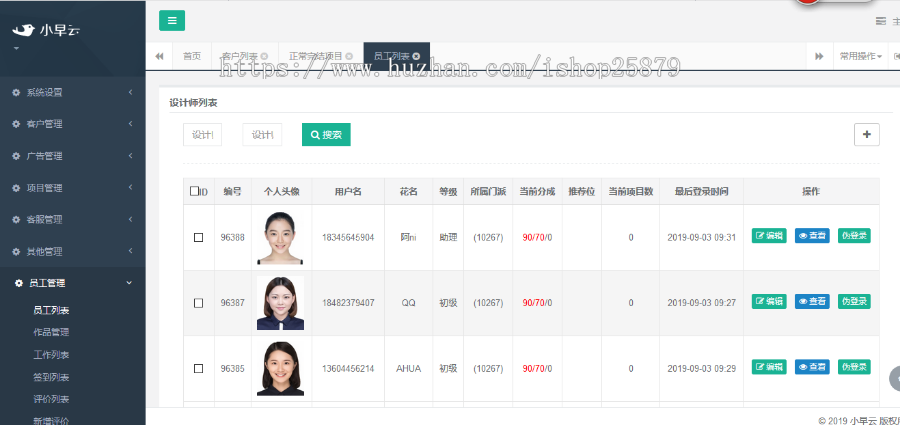Click gear icon beside 其他管理
900x425 pixels.
pos(16,252)
